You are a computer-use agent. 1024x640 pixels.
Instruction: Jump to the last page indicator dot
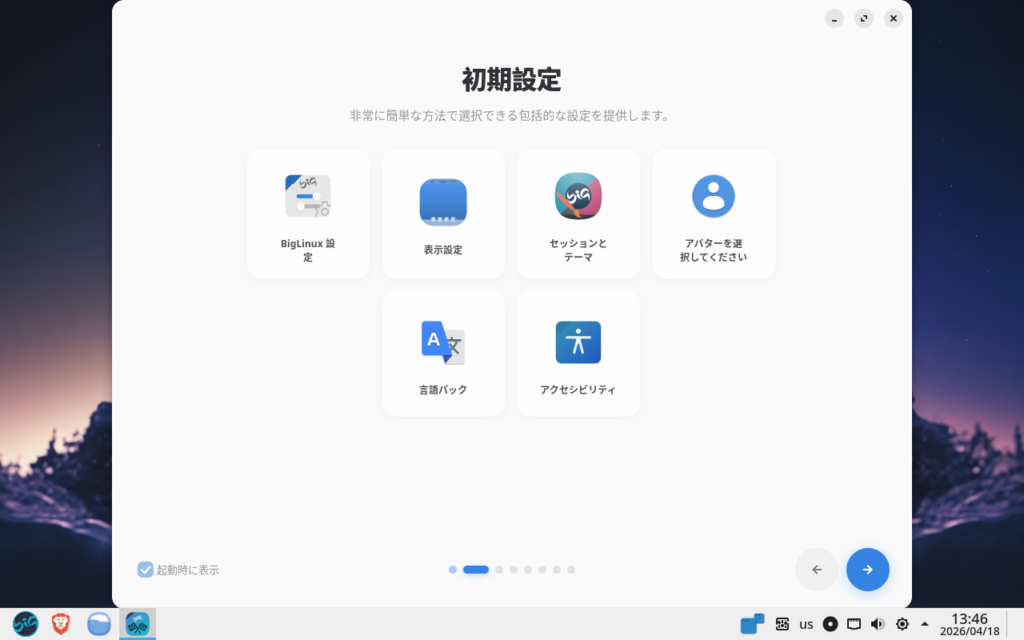click(571, 570)
